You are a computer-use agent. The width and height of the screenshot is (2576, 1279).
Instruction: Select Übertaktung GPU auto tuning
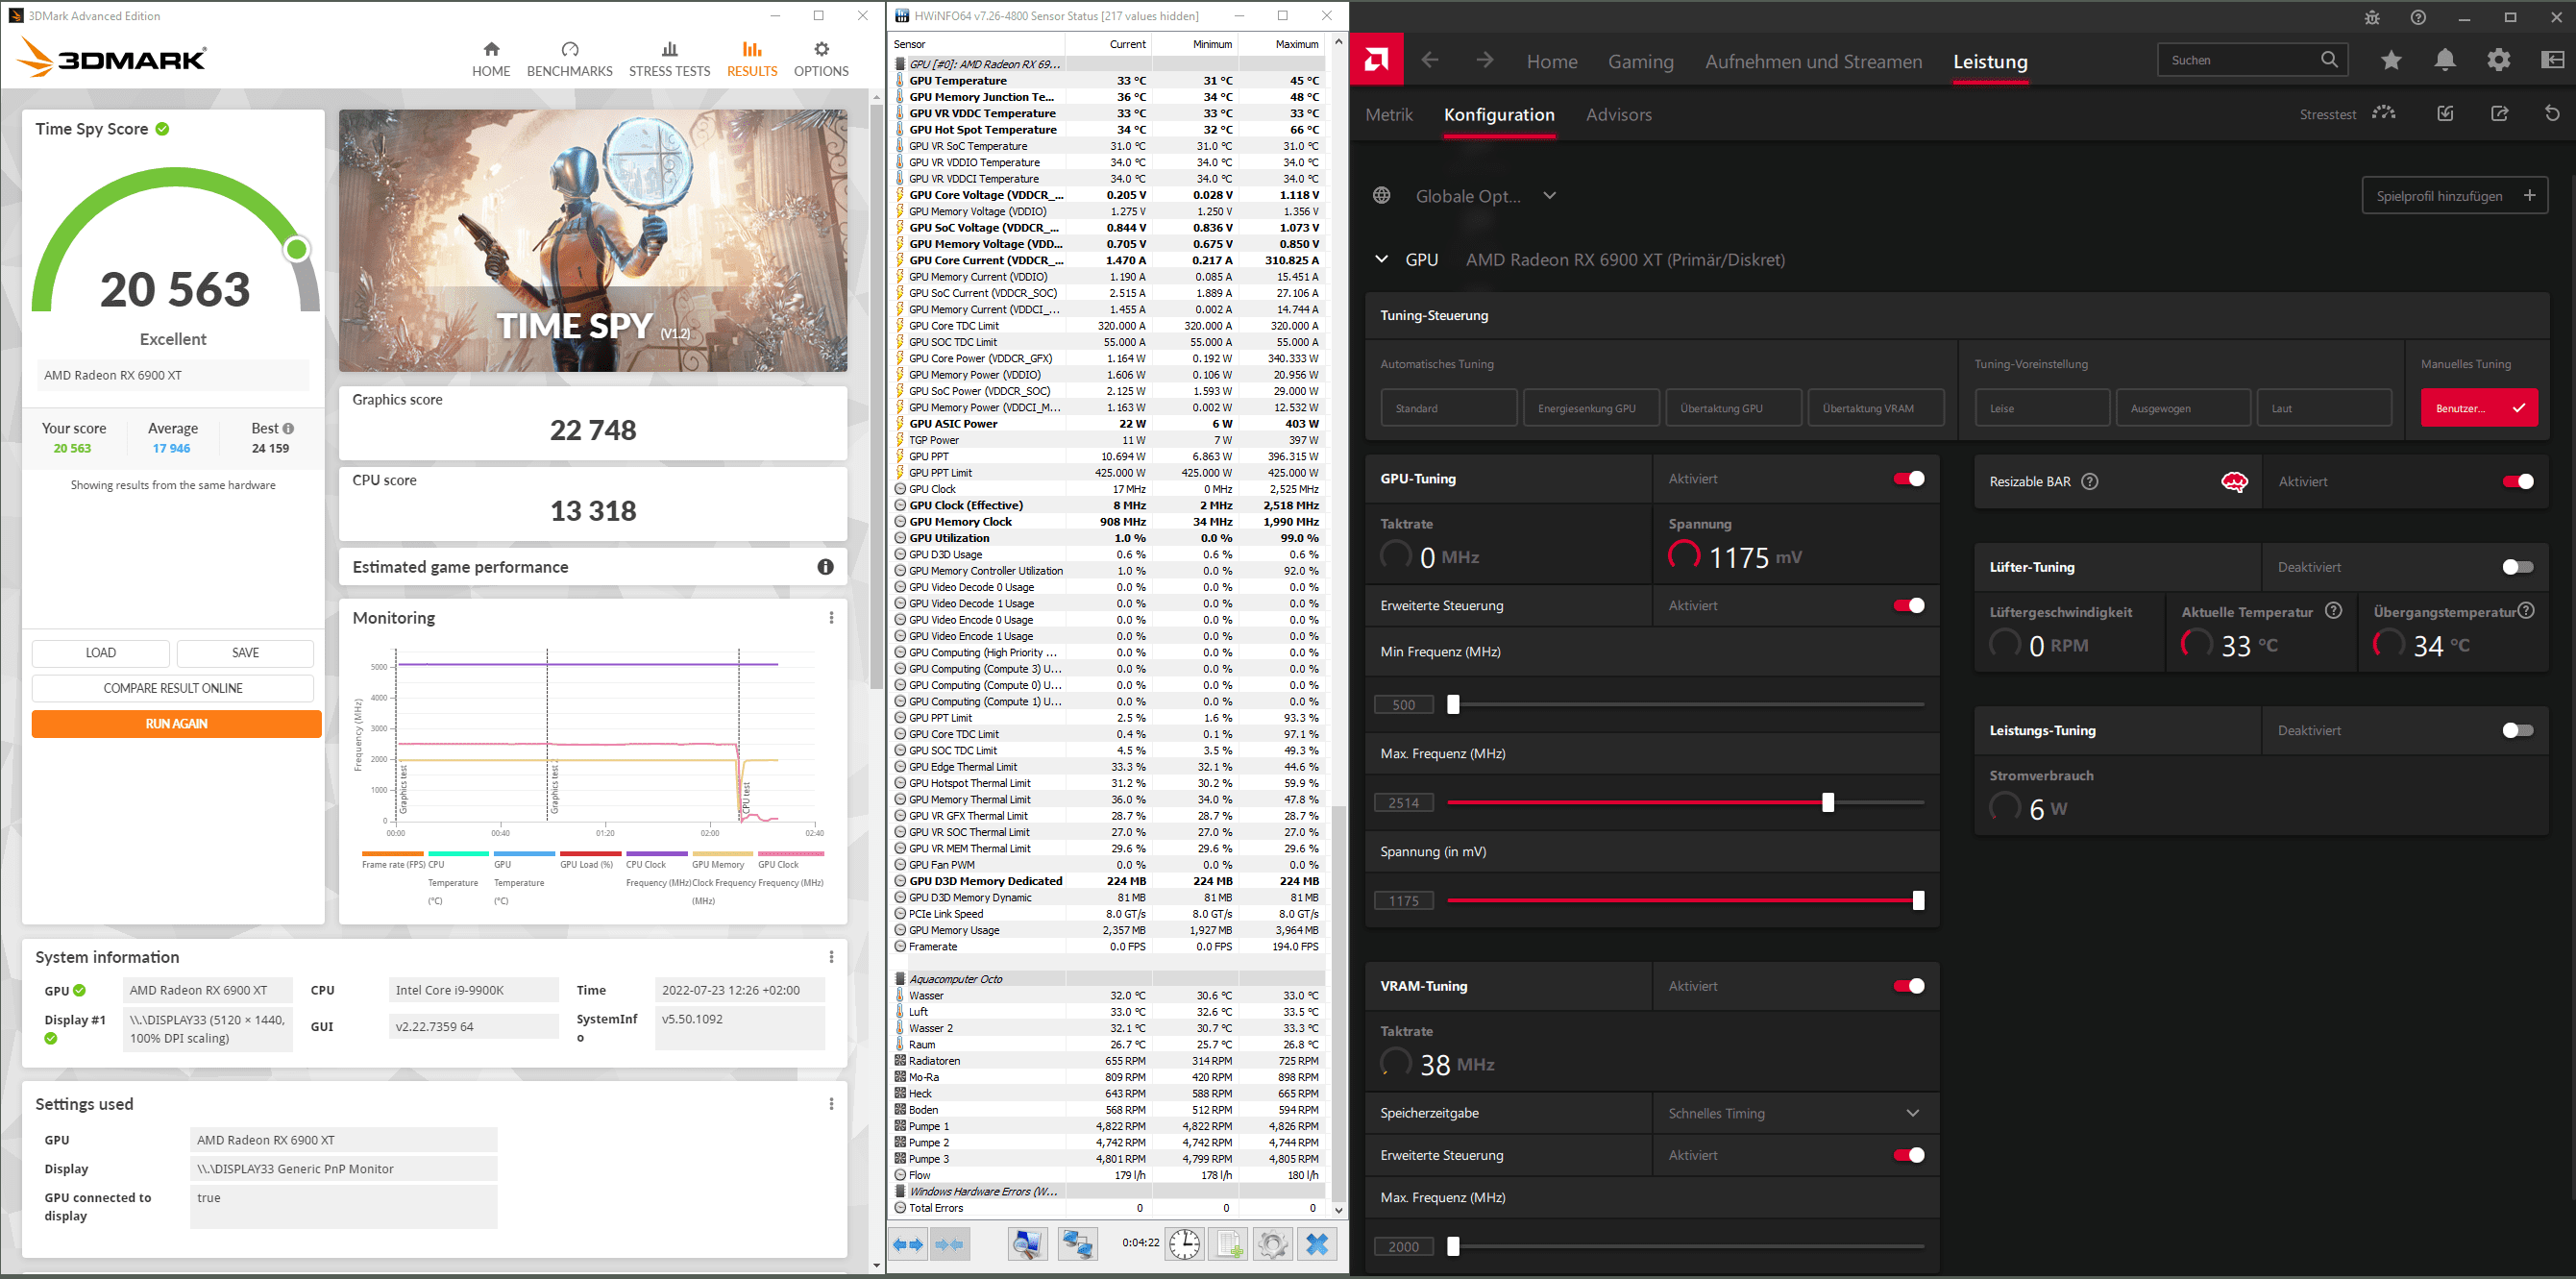click(1733, 408)
